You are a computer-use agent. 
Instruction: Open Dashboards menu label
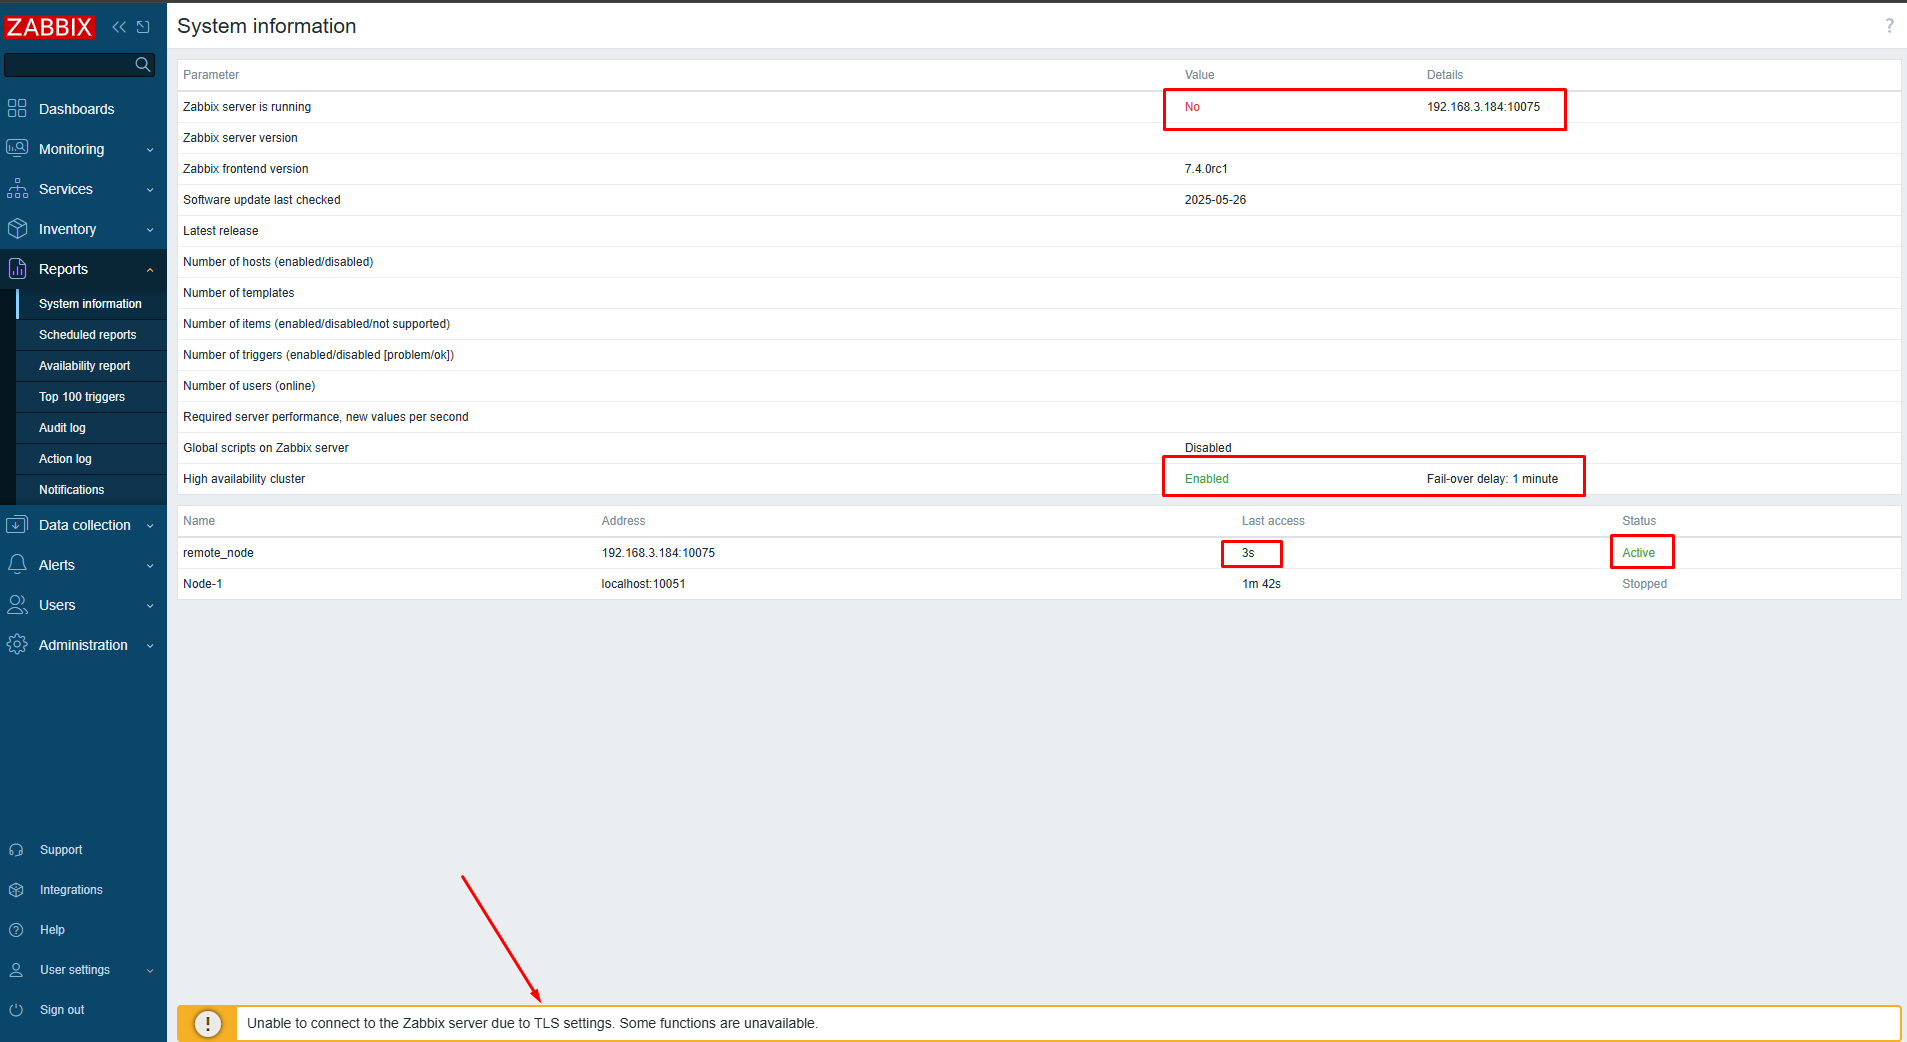(76, 109)
